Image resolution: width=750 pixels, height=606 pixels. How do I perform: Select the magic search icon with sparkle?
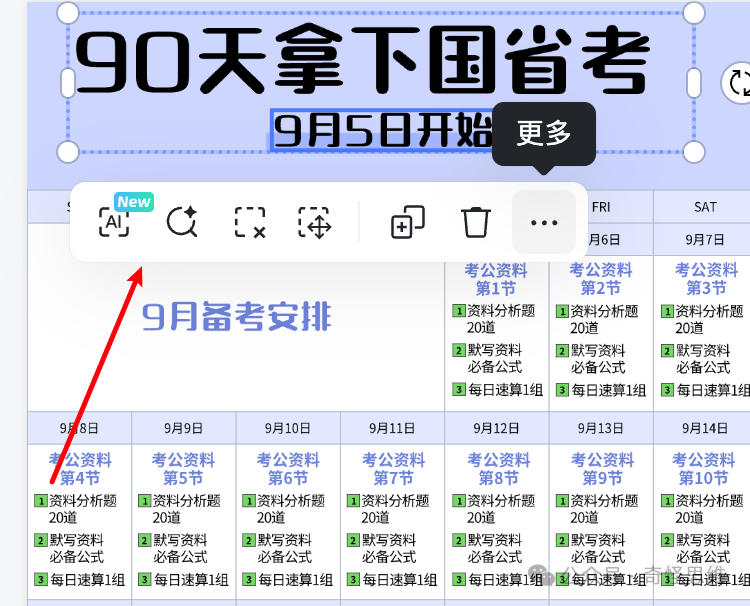[x=182, y=222]
